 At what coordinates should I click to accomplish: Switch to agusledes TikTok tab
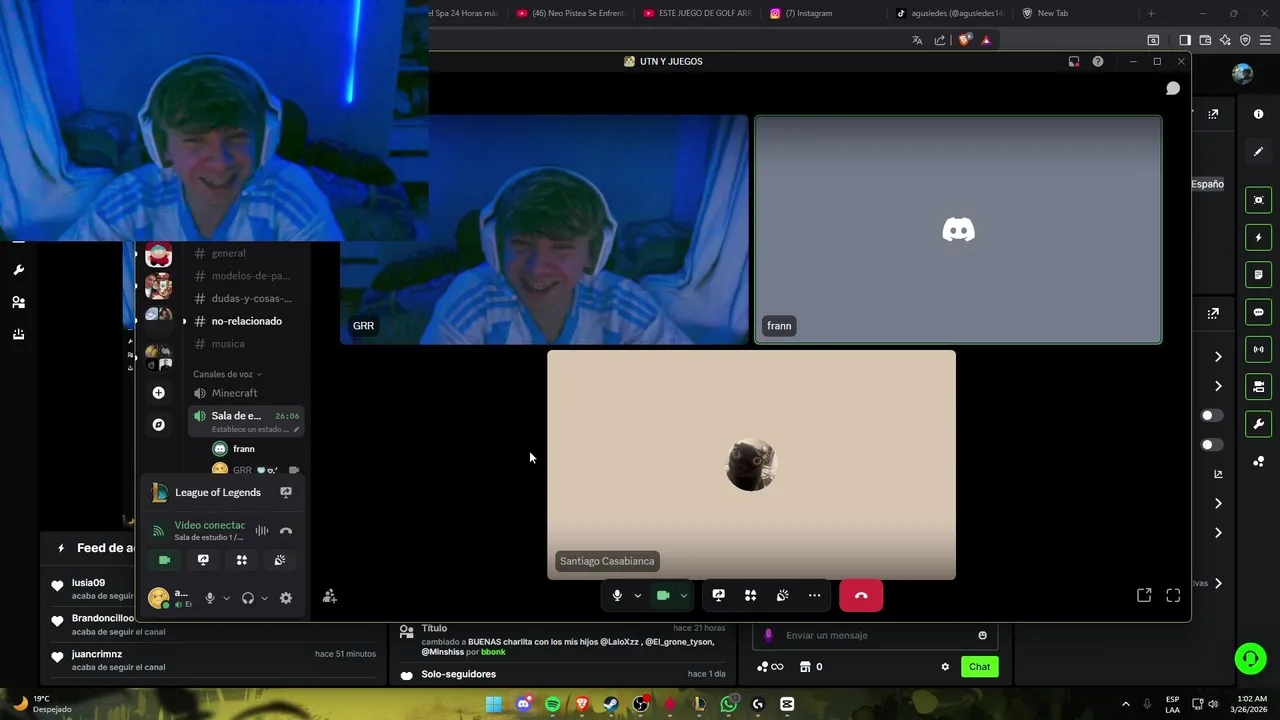click(x=949, y=13)
